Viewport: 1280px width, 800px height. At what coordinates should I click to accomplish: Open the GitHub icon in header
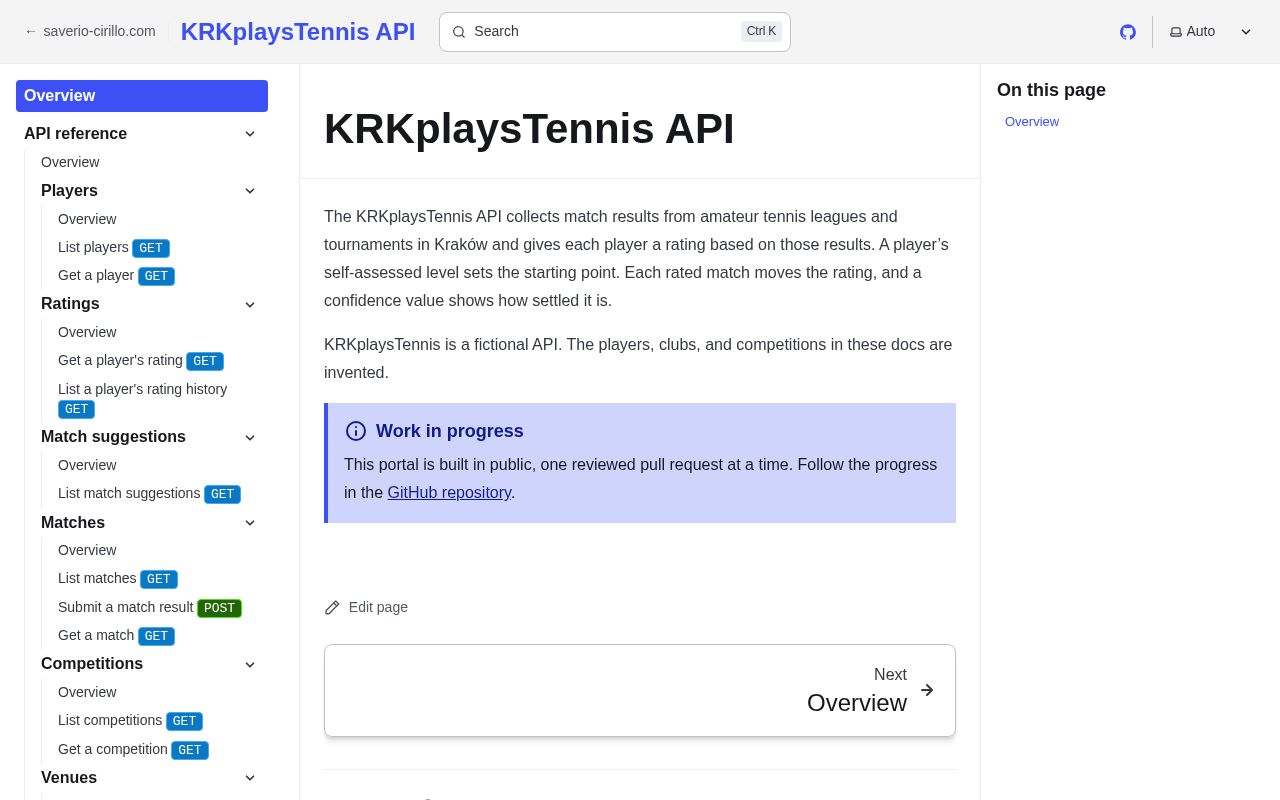point(1128,32)
